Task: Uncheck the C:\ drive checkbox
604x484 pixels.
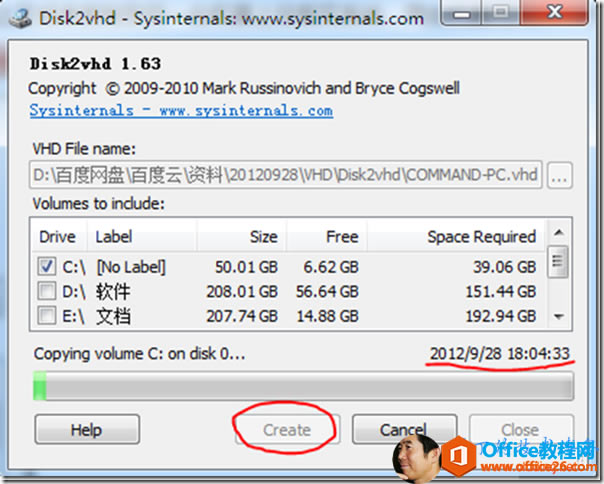Action: [46, 266]
